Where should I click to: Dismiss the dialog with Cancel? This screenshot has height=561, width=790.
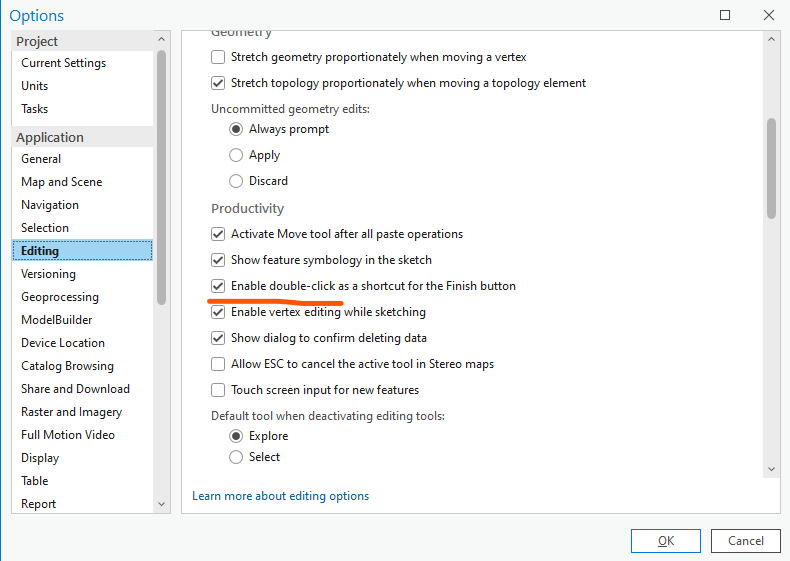[746, 541]
